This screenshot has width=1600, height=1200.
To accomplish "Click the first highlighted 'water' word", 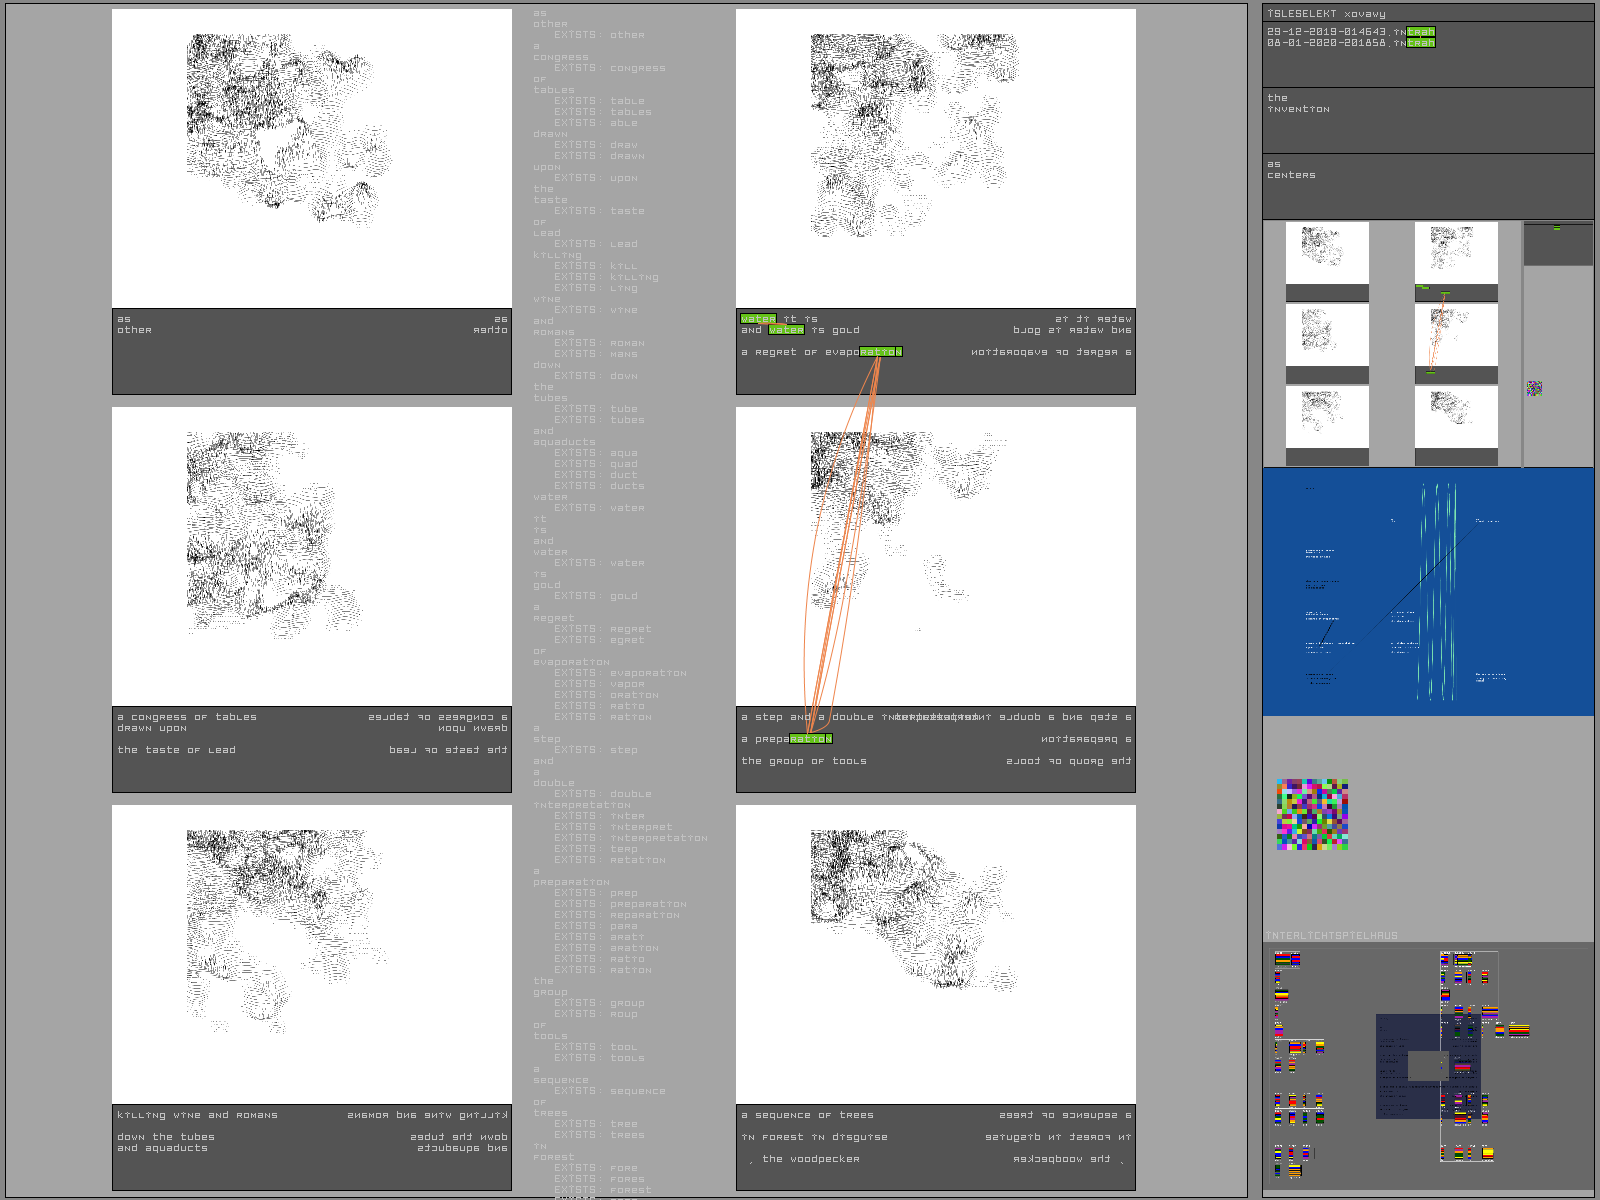I will pos(758,319).
